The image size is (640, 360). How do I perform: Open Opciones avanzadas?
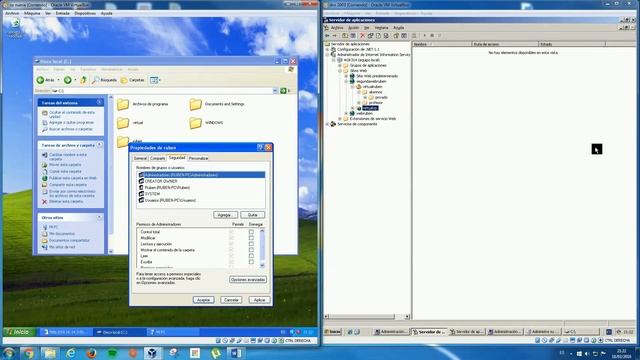click(x=248, y=280)
